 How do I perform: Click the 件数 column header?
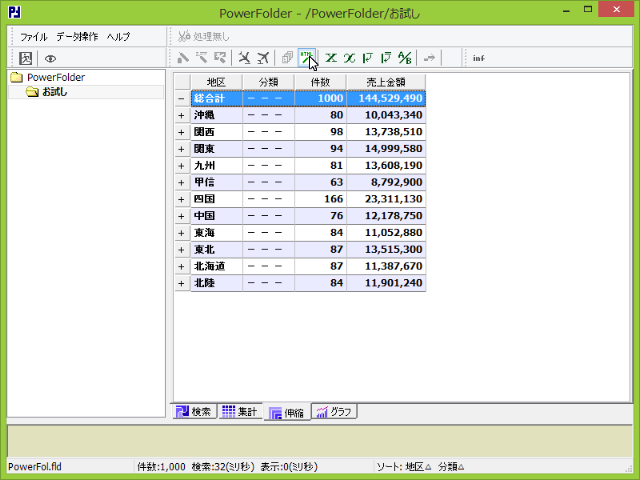click(320, 82)
